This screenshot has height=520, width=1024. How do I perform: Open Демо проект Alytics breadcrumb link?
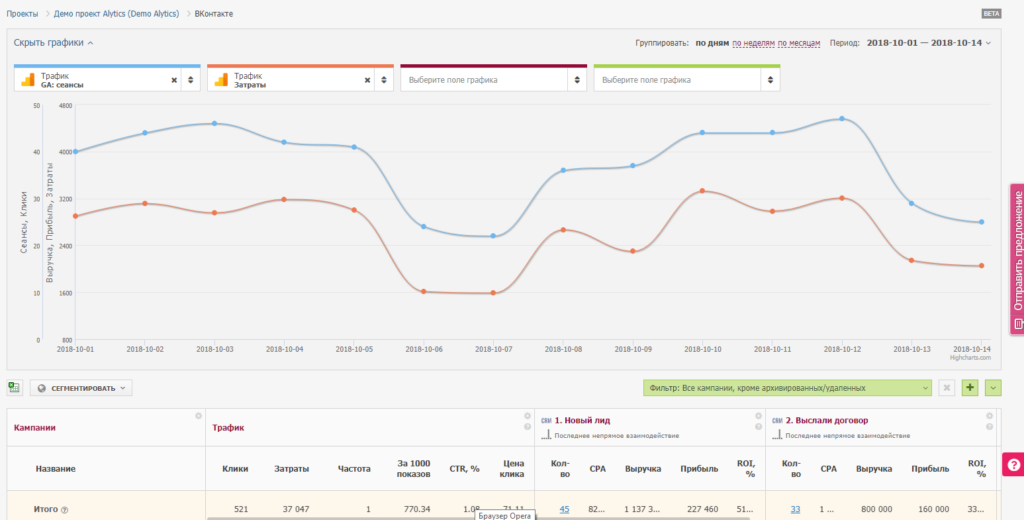coord(119,14)
